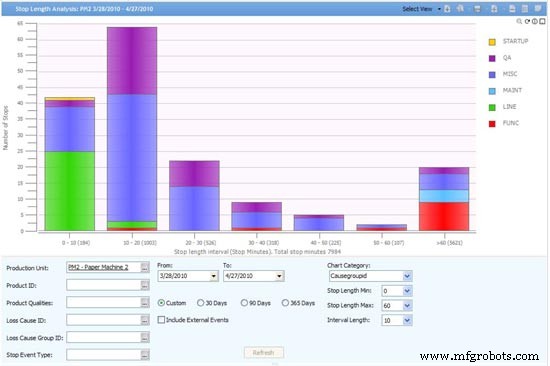Click the light blue MAINT segment of >60 bar
Viewport: 550px width, 366px height.
coord(444,196)
